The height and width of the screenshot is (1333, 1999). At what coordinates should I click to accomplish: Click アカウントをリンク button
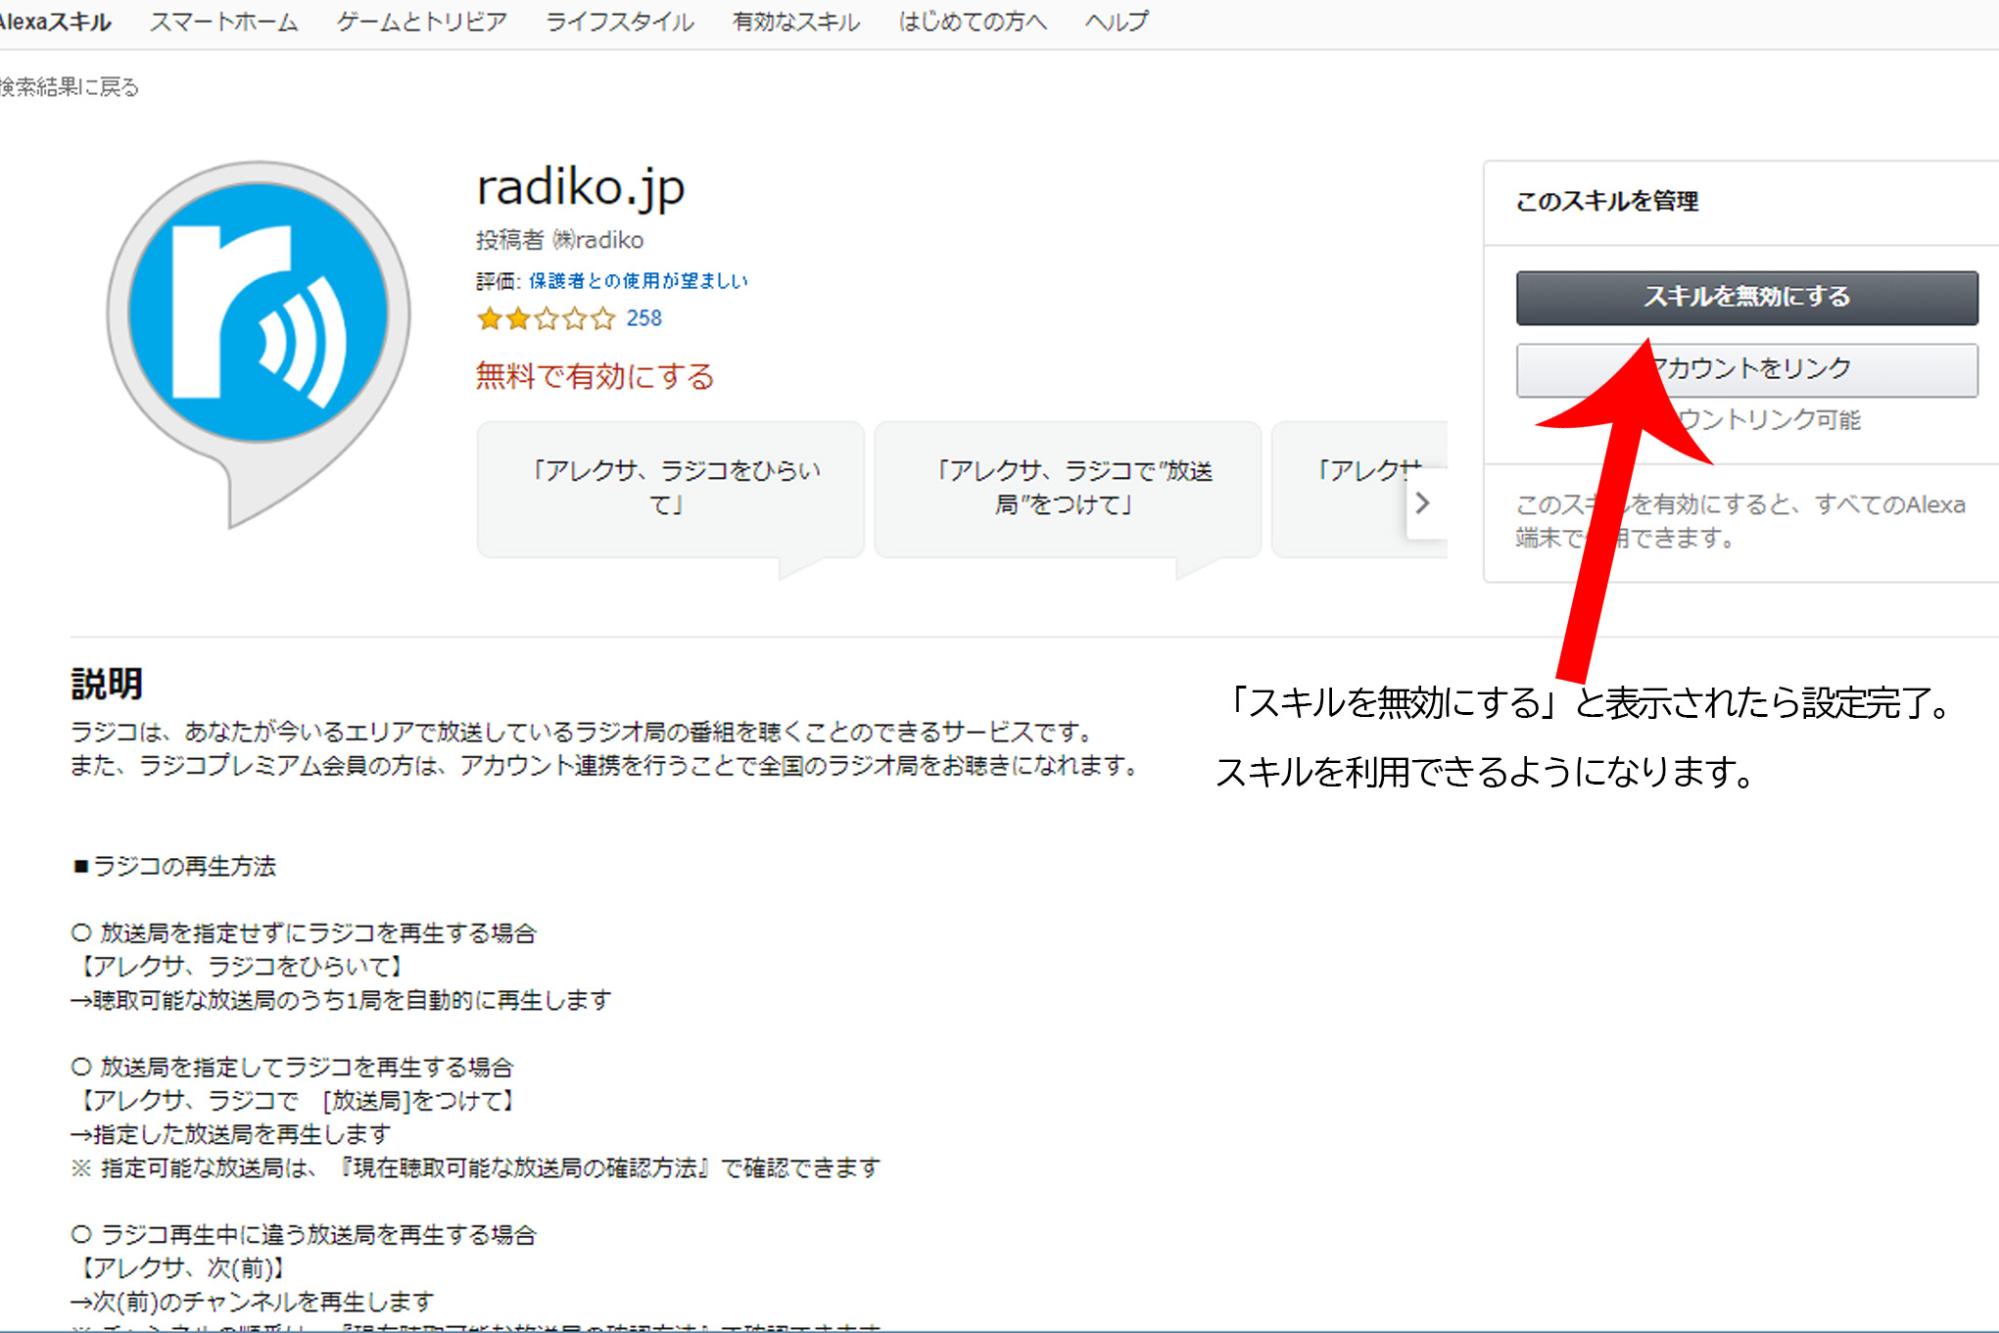coord(1747,370)
